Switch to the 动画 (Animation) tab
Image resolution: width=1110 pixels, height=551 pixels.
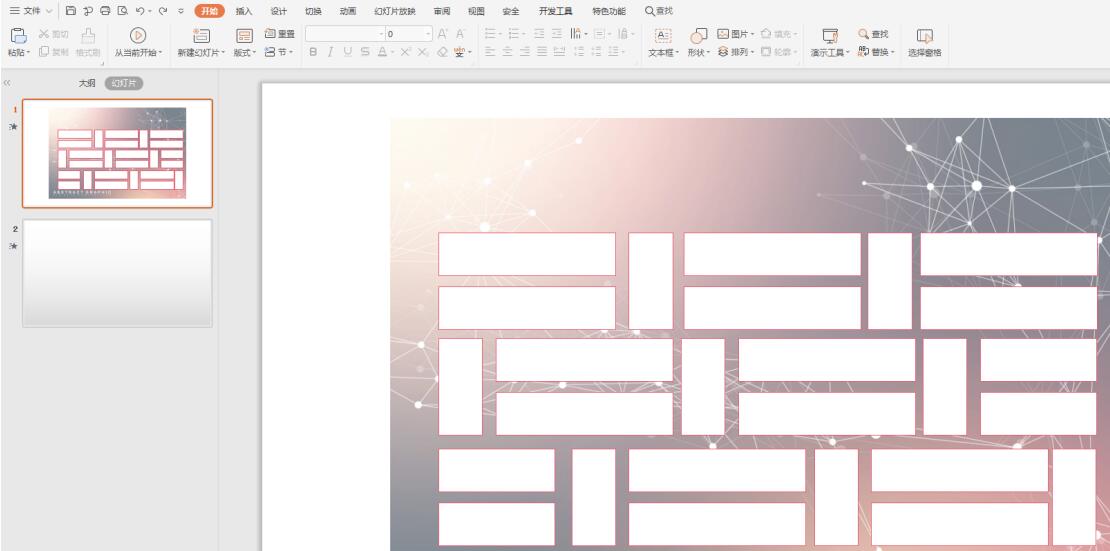pos(348,11)
